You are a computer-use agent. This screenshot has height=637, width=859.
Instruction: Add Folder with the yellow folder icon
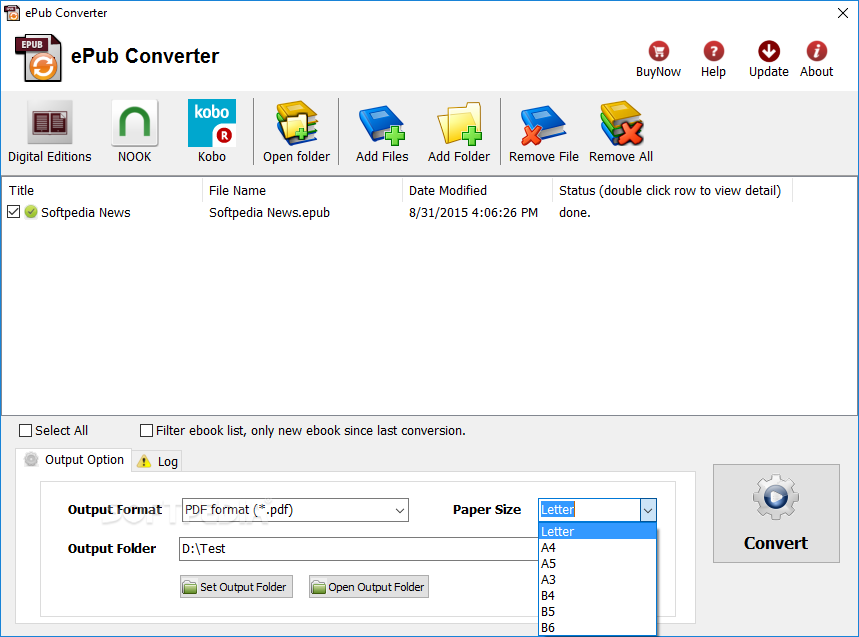[459, 131]
